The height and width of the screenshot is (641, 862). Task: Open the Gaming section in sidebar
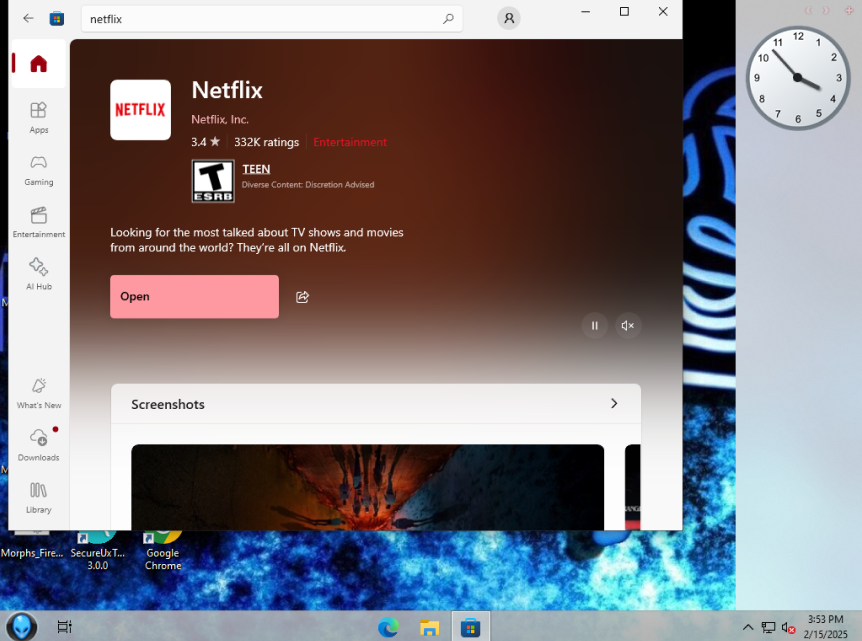38,170
